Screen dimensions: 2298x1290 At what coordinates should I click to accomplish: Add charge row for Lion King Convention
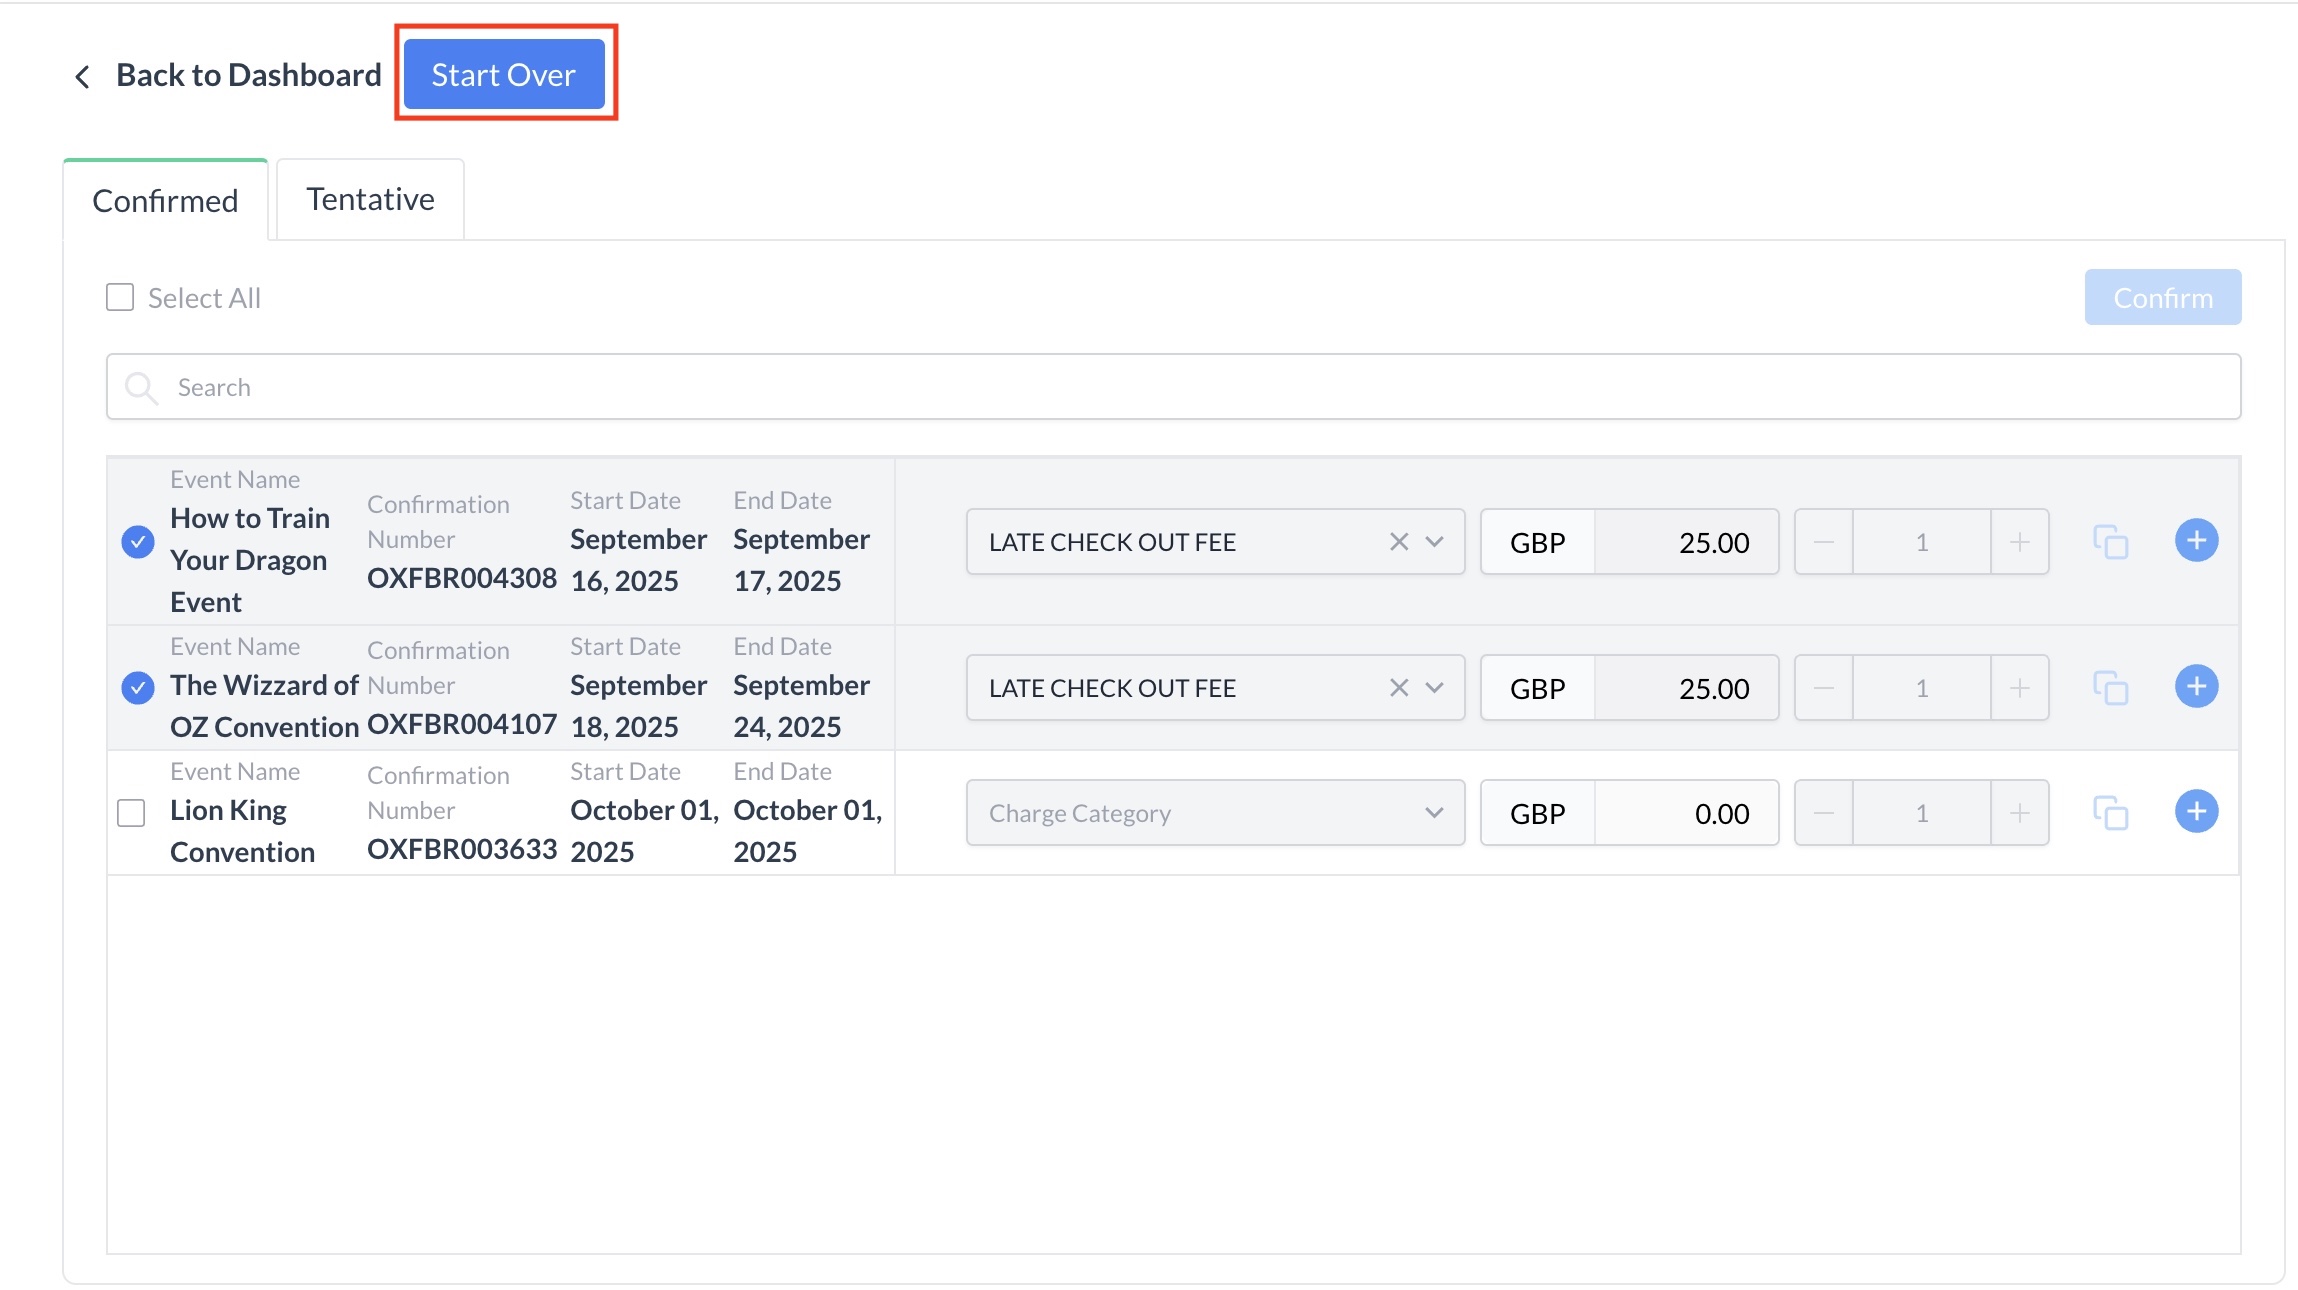coord(2196,812)
